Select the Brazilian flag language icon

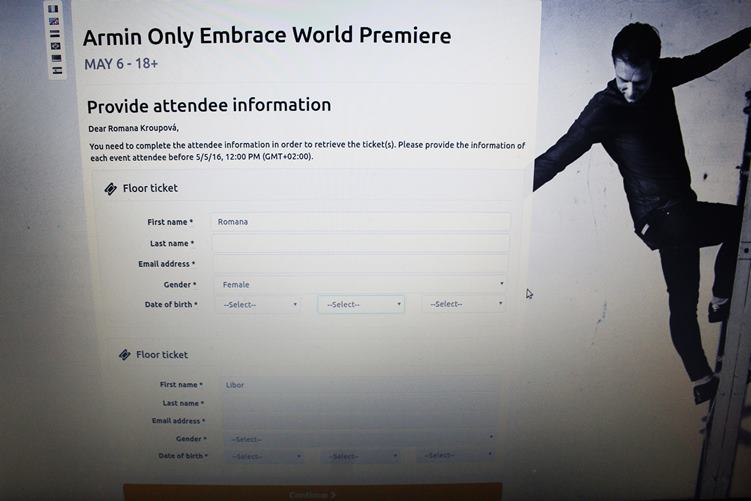56,46
